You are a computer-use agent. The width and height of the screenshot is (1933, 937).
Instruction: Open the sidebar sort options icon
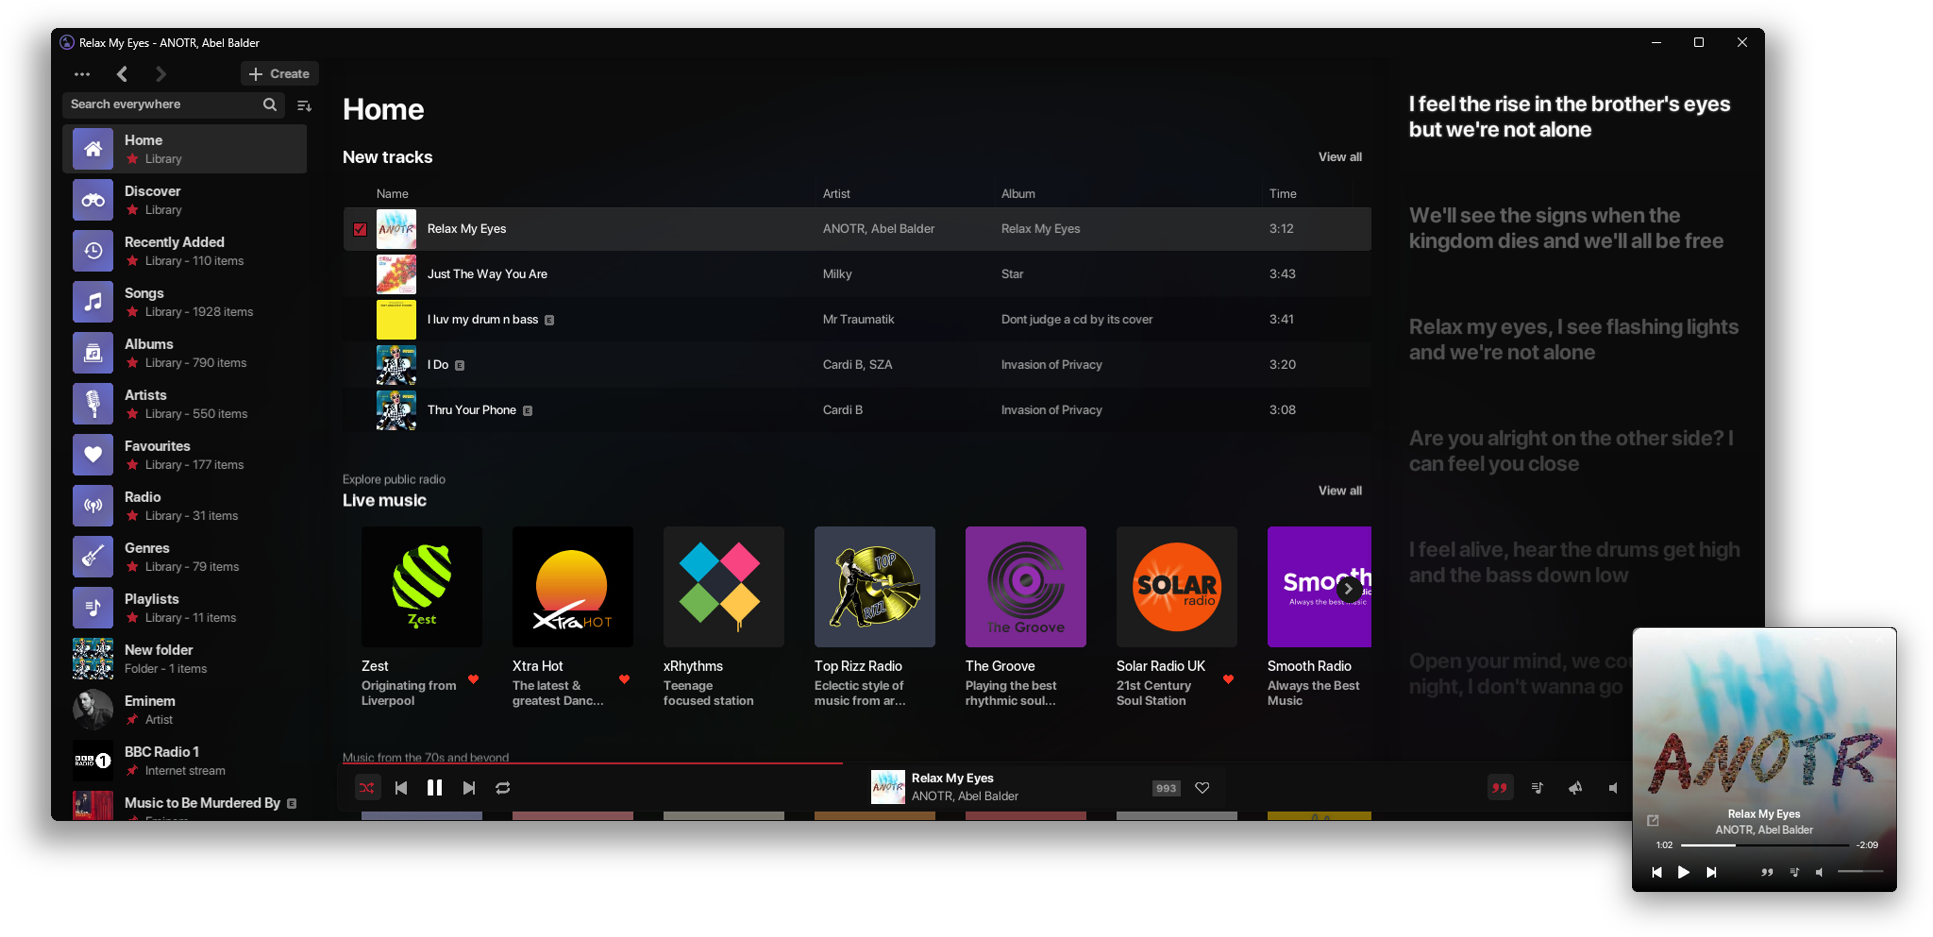coord(304,105)
